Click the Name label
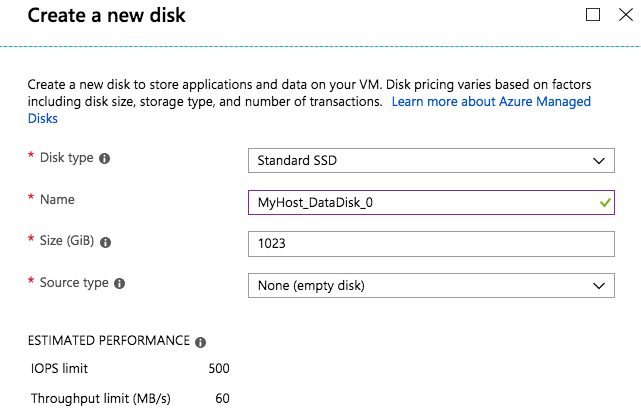Screen dimensions: 641x412 click(x=57, y=199)
